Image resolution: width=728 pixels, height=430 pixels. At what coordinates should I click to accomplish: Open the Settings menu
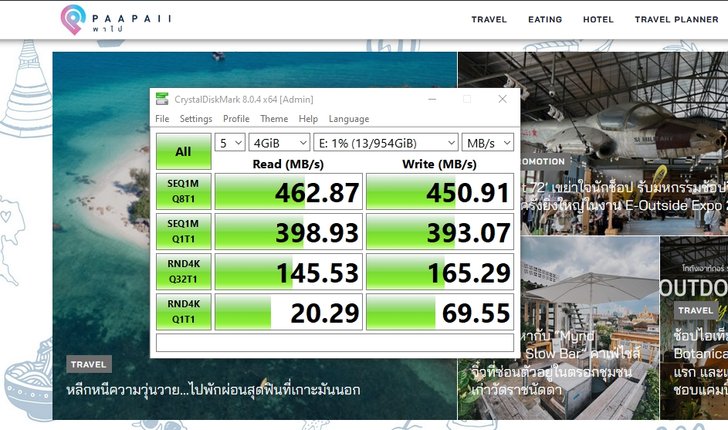coord(196,119)
